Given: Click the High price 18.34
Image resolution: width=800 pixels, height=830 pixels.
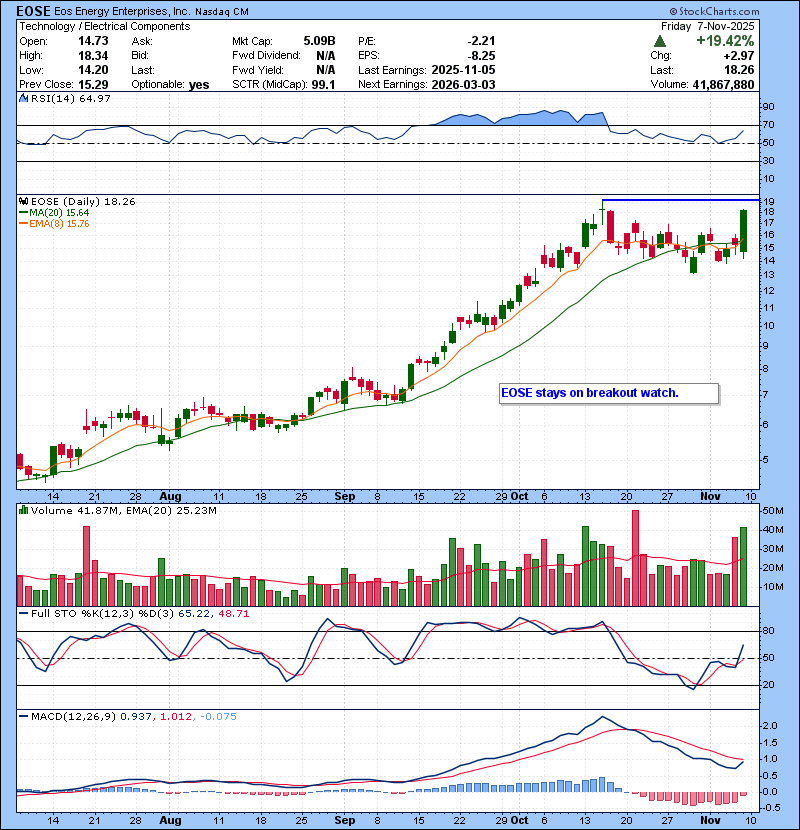Looking at the screenshot, I should pos(93,56).
